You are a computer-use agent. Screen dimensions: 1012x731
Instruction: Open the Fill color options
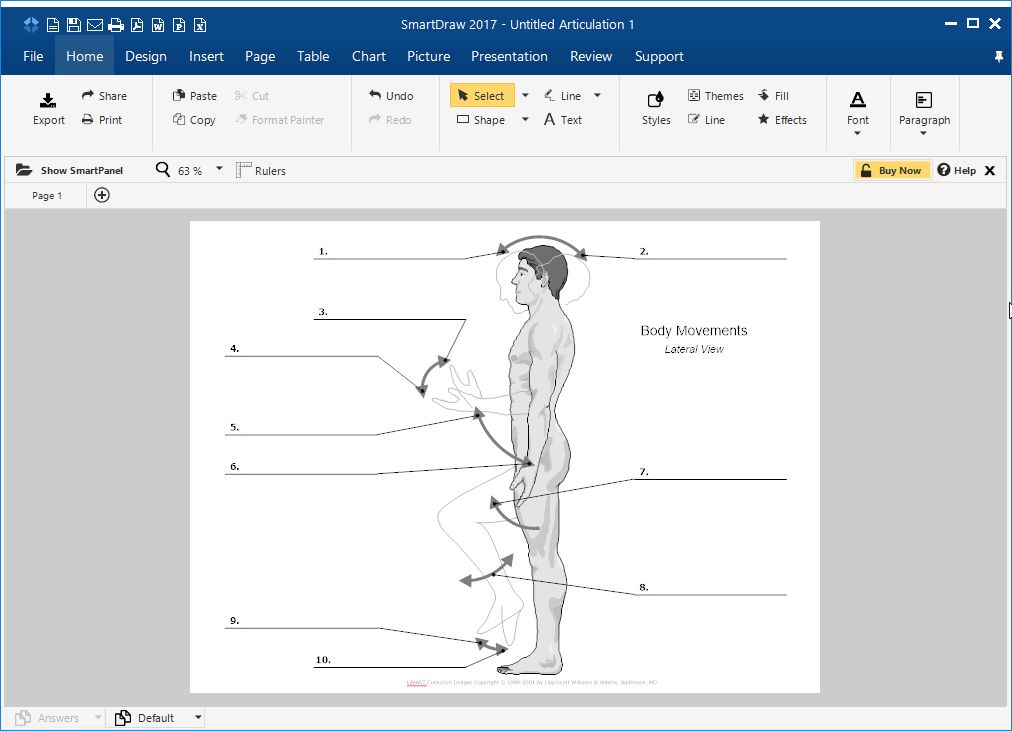coord(775,95)
